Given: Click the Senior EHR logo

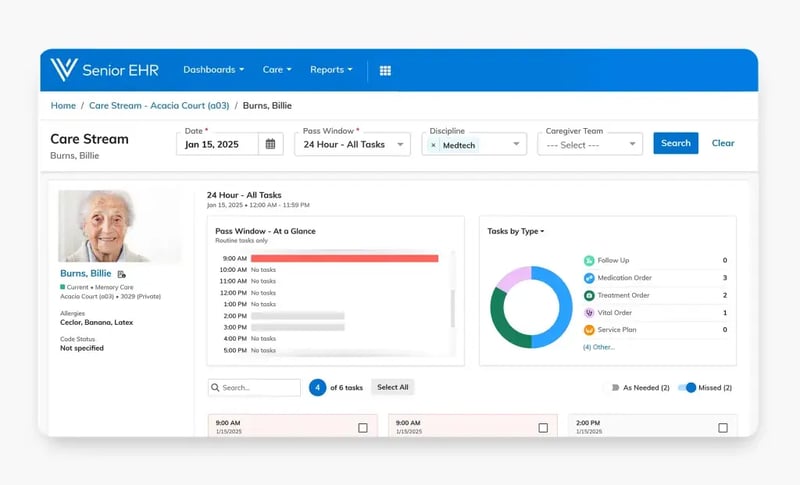Looking at the screenshot, I should [105, 70].
